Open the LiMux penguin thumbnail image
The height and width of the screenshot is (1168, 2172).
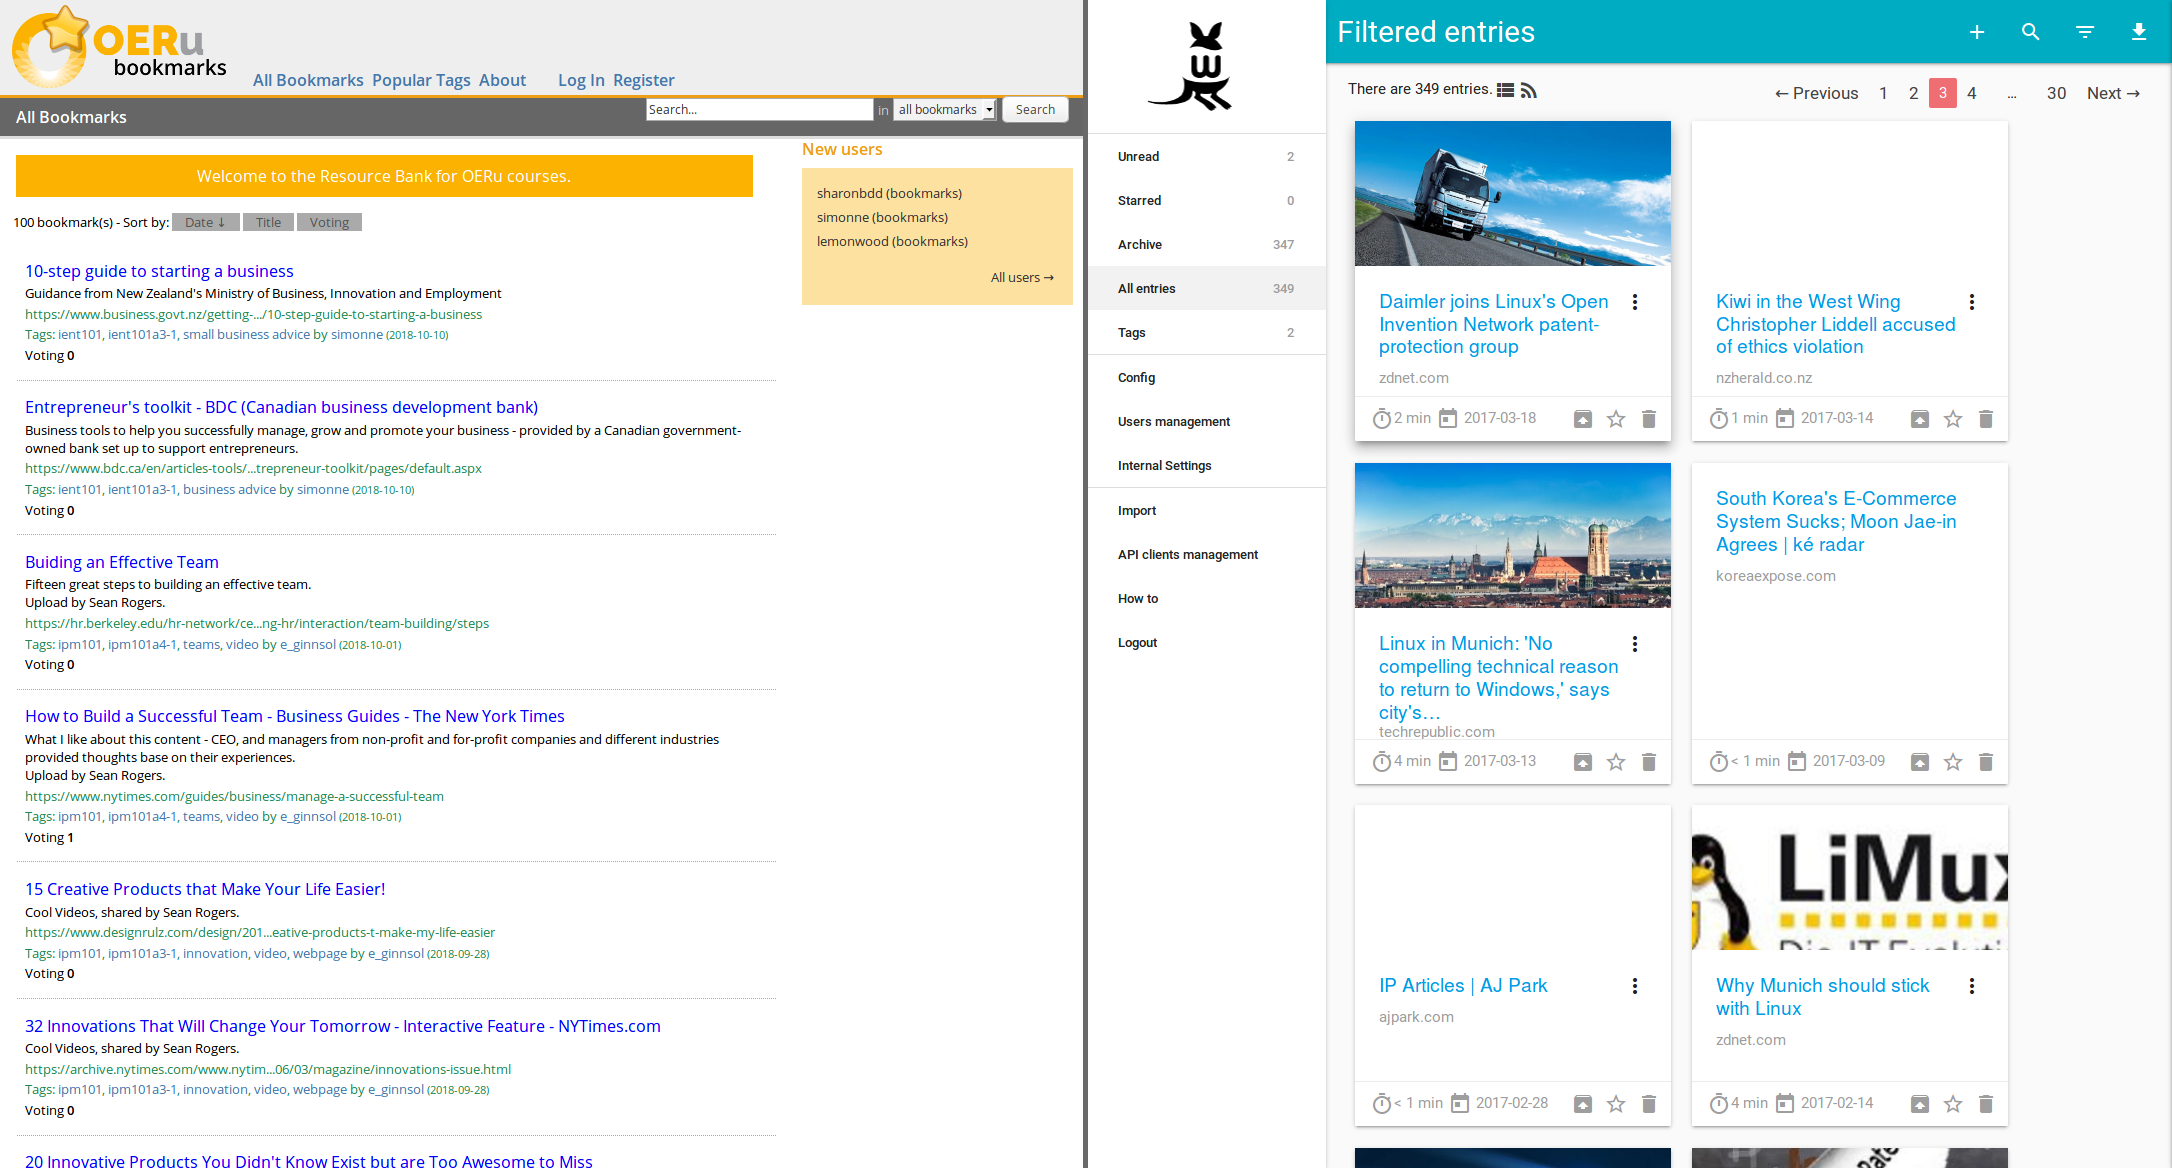pos(1849,878)
